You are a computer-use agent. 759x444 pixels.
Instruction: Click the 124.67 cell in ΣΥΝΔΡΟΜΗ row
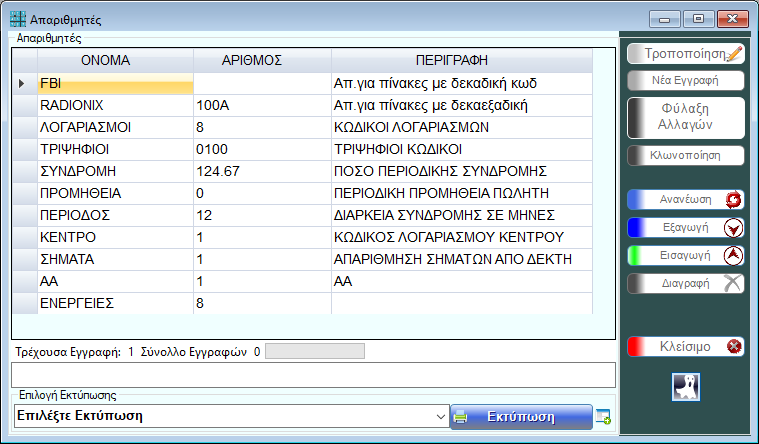(261, 170)
